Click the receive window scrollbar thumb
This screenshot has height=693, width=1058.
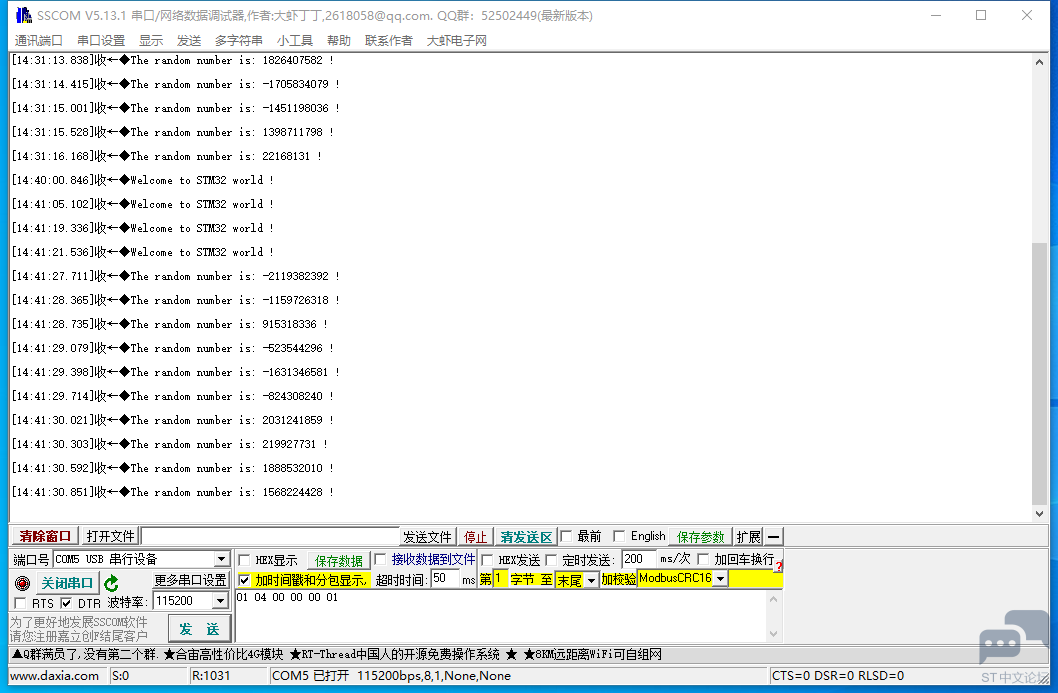click(x=1039, y=373)
